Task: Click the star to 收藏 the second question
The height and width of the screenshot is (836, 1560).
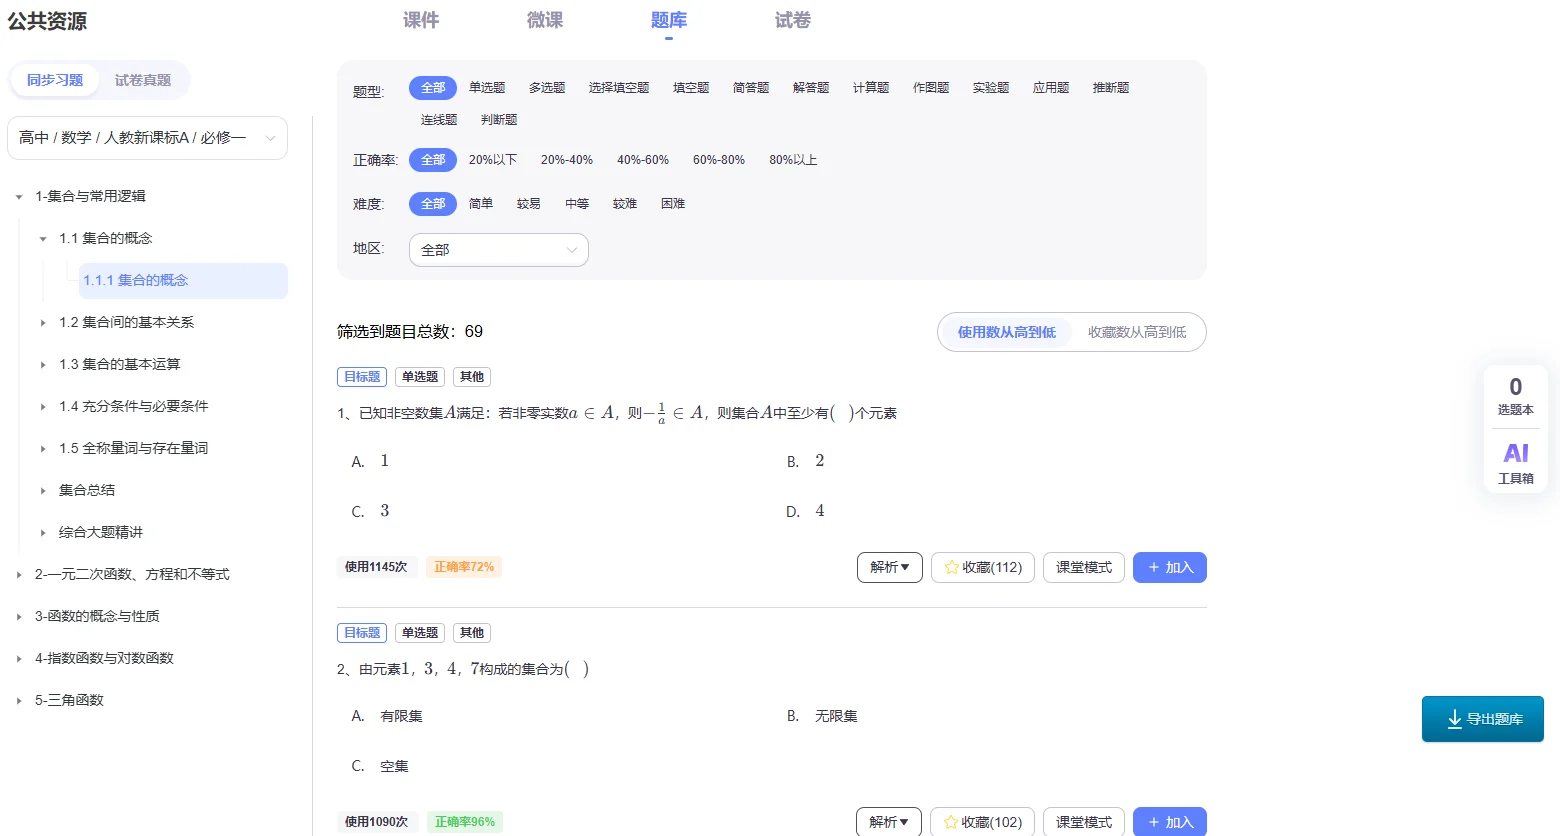Action: (x=950, y=821)
